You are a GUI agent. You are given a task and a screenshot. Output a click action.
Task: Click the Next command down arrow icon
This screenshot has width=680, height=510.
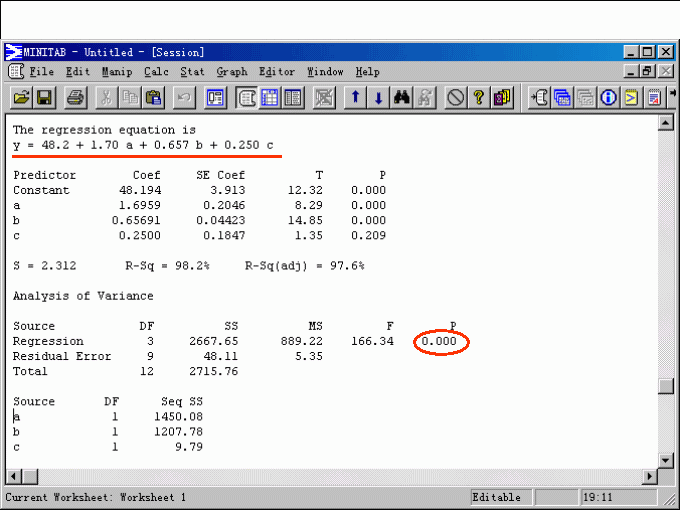pyautogui.click(x=378, y=97)
